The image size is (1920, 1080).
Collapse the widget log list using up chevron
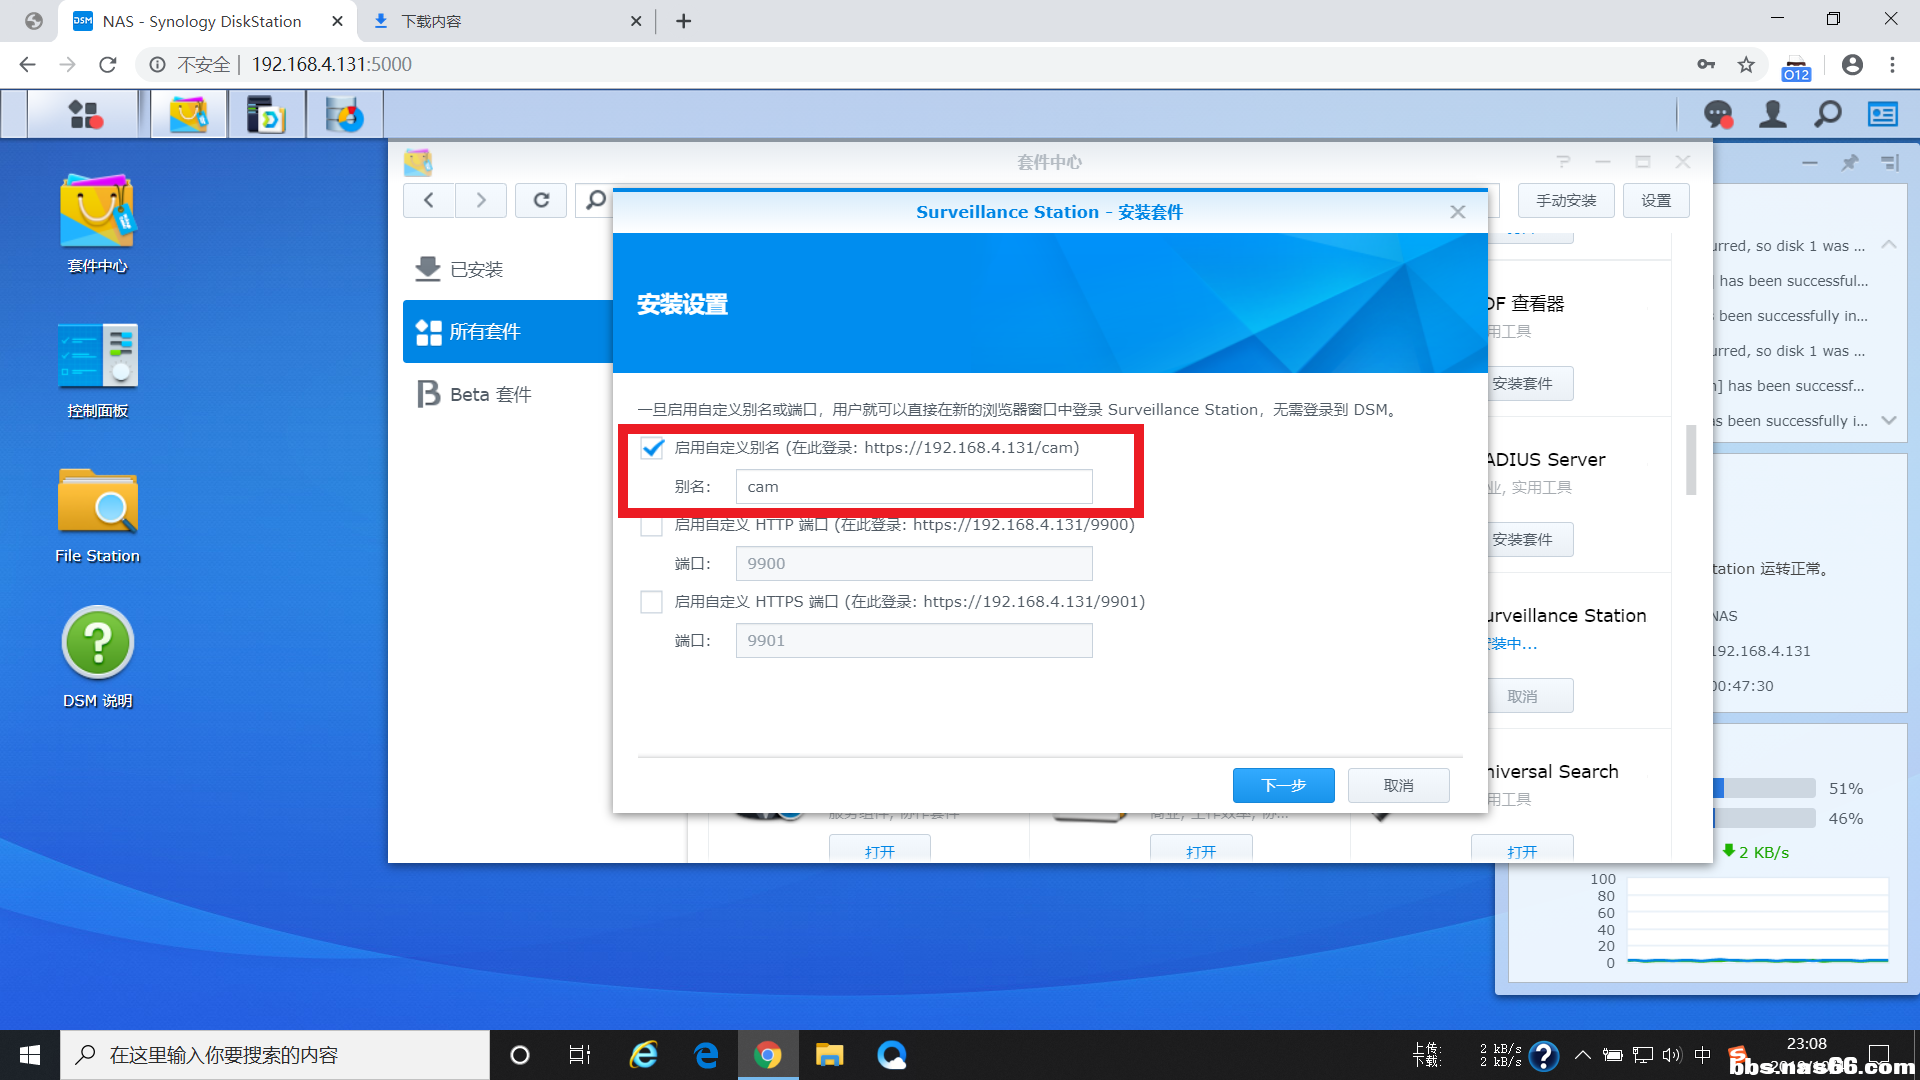tap(1888, 245)
